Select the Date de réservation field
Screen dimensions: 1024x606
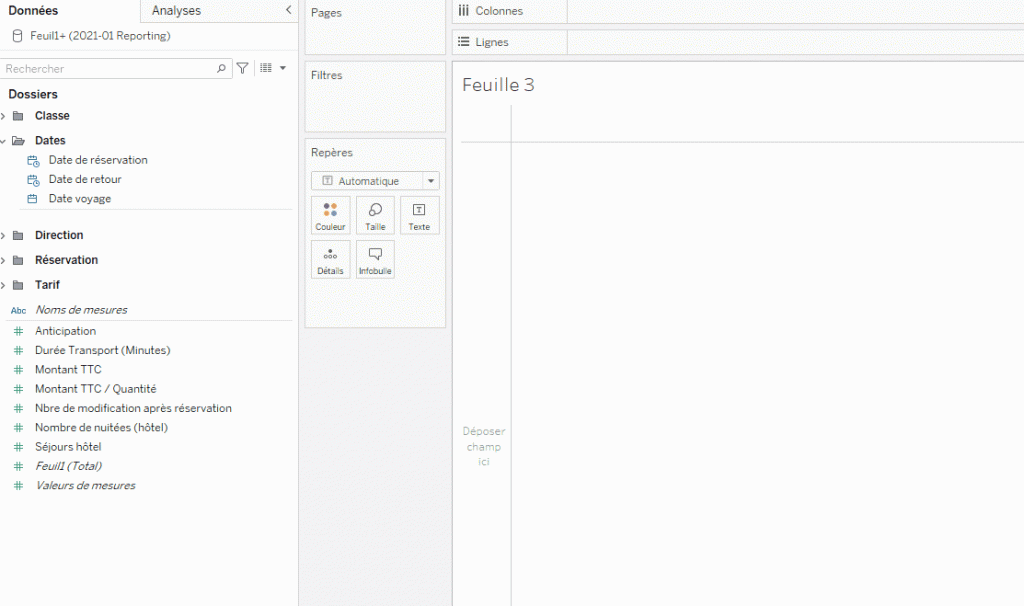(98, 160)
